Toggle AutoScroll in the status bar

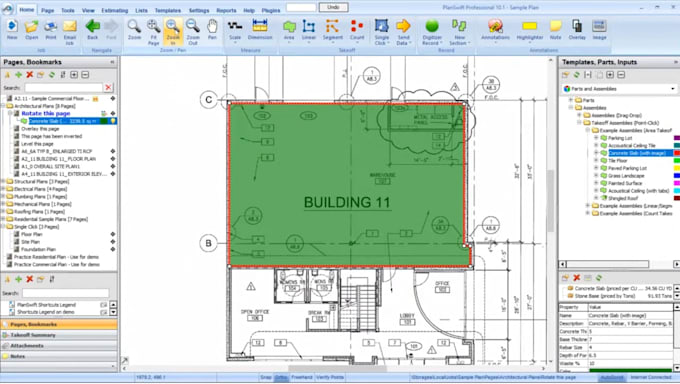coord(612,377)
